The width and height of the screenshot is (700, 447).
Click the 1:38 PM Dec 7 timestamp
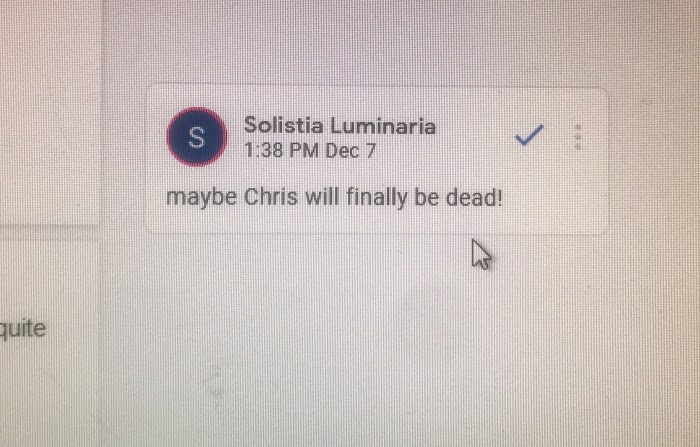[310, 150]
